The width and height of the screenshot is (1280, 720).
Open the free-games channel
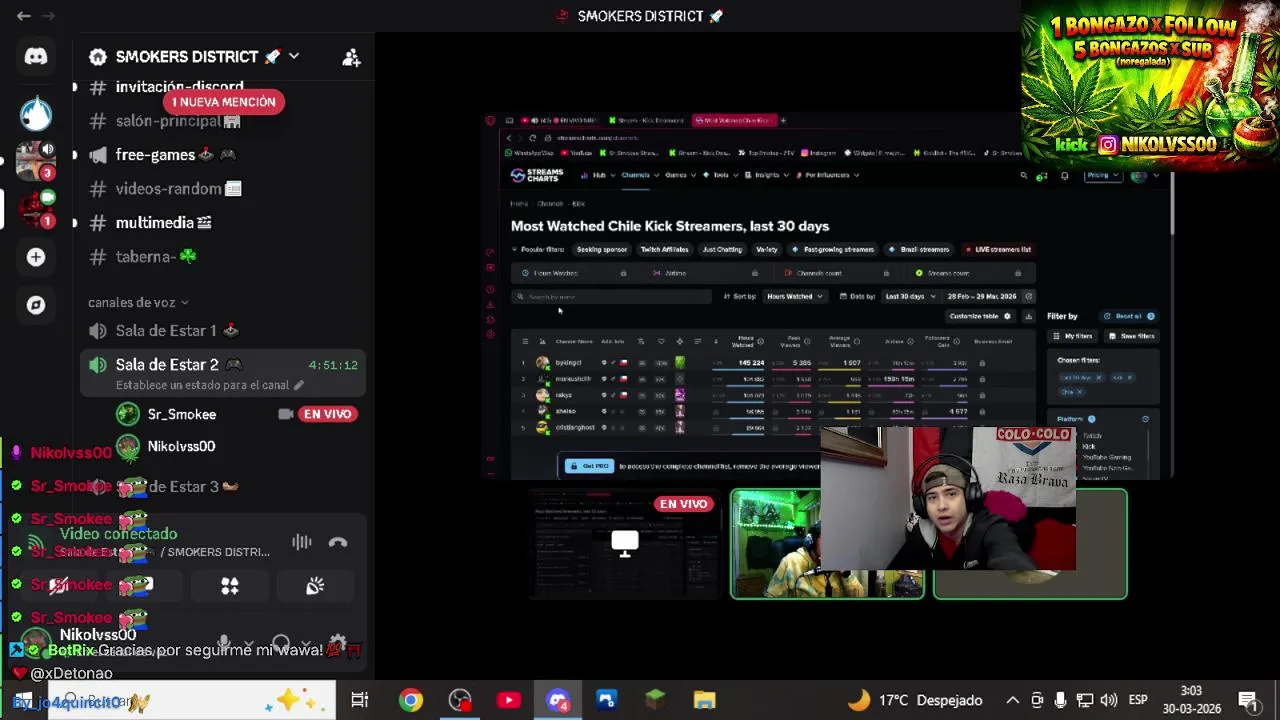point(175,155)
